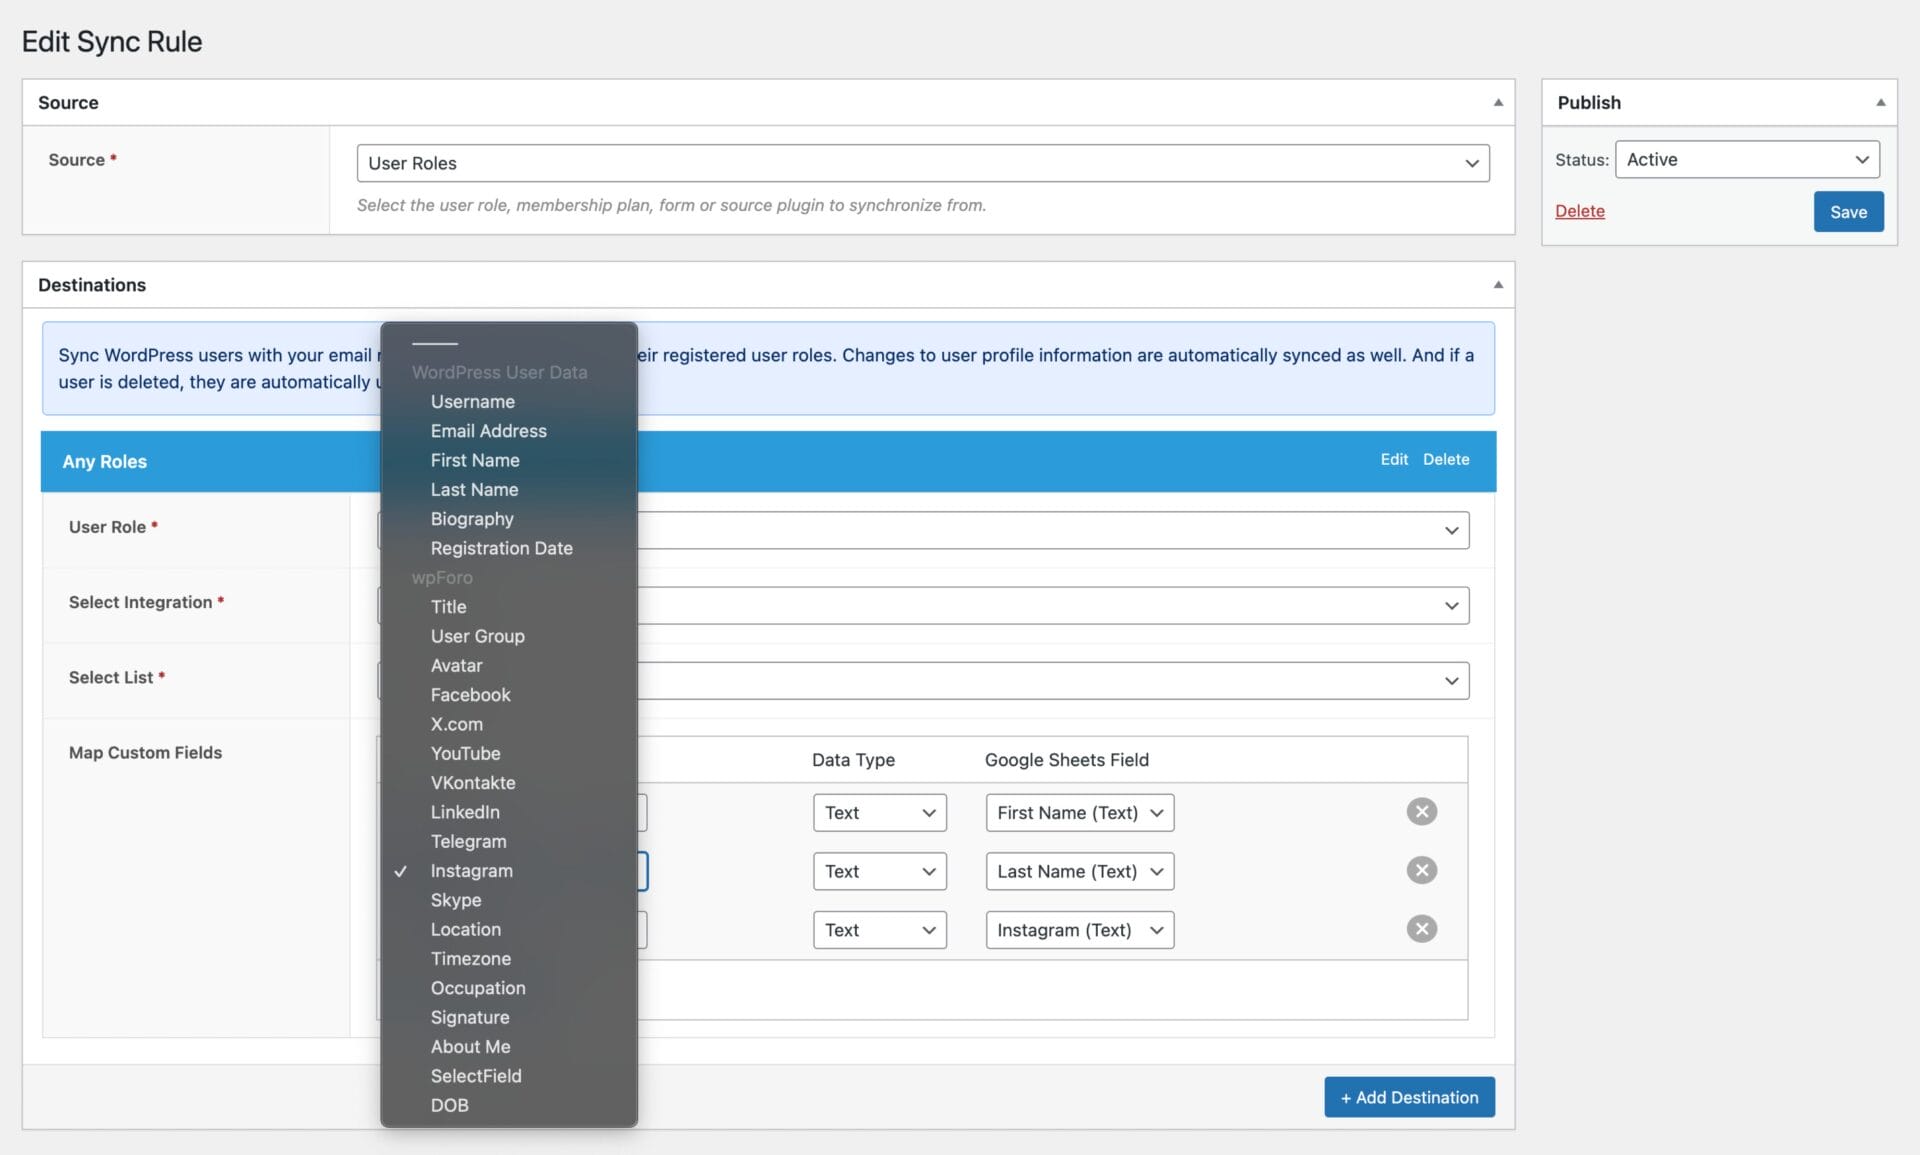
Task: Collapse the Publish panel toggle arrow
Action: click(1880, 103)
